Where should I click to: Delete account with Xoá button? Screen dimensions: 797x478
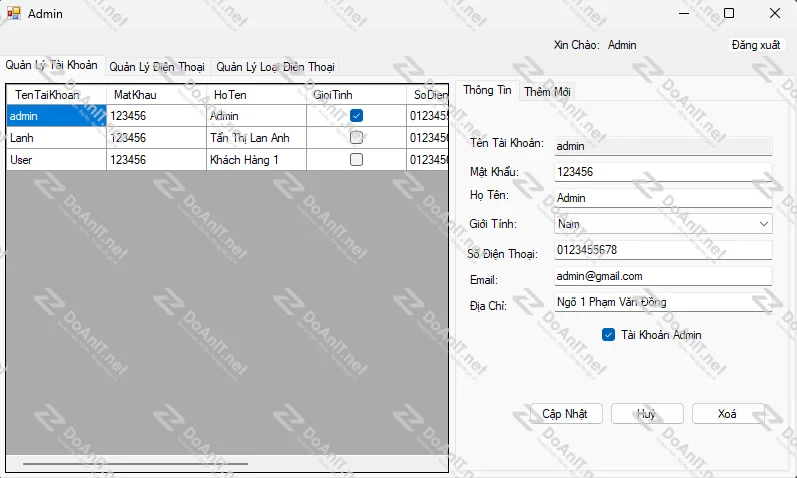pyautogui.click(x=727, y=414)
